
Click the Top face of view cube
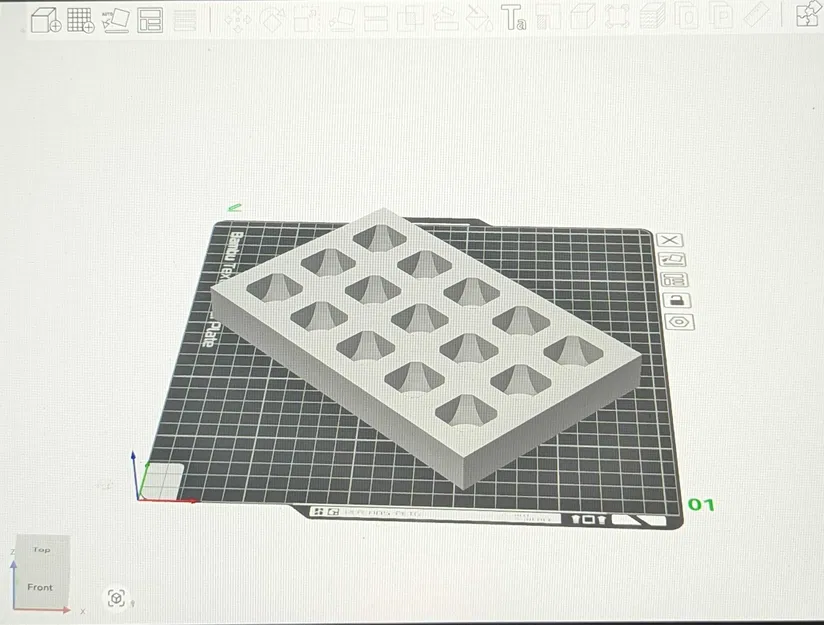(x=42, y=550)
